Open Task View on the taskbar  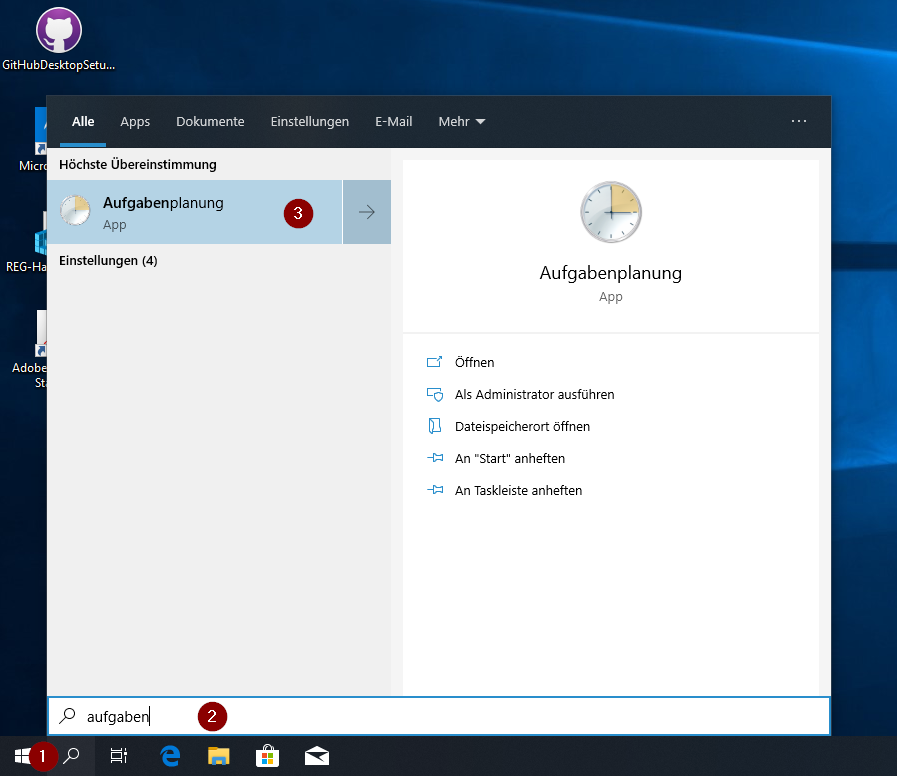point(119,756)
